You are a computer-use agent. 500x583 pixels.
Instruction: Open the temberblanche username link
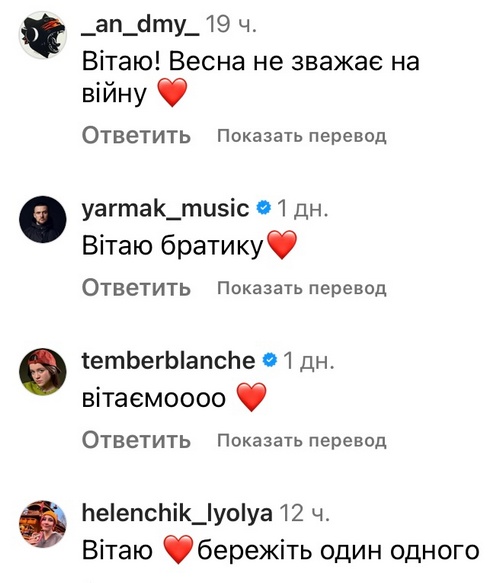pos(168,360)
